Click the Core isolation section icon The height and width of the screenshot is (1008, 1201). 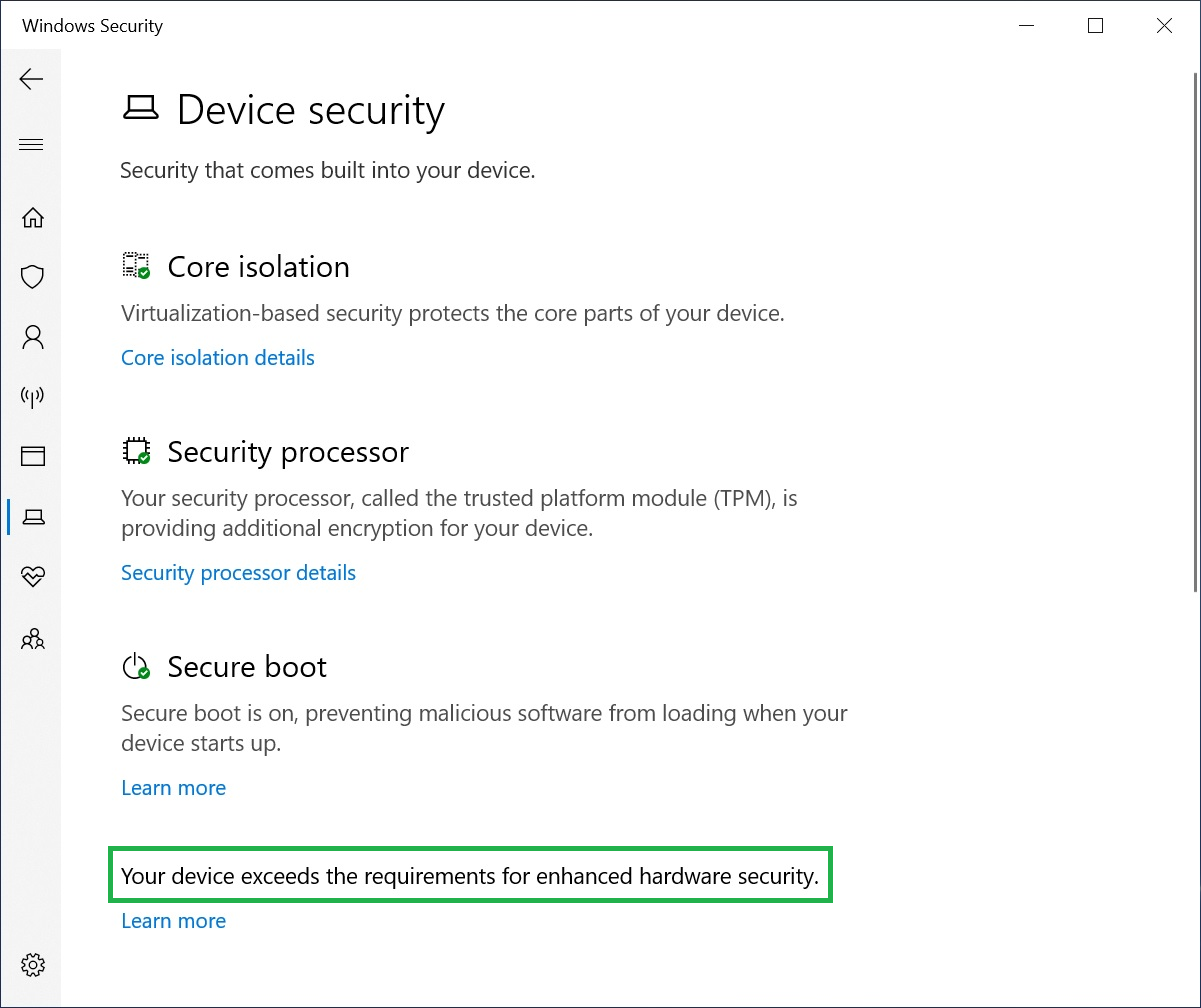tap(137, 264)
